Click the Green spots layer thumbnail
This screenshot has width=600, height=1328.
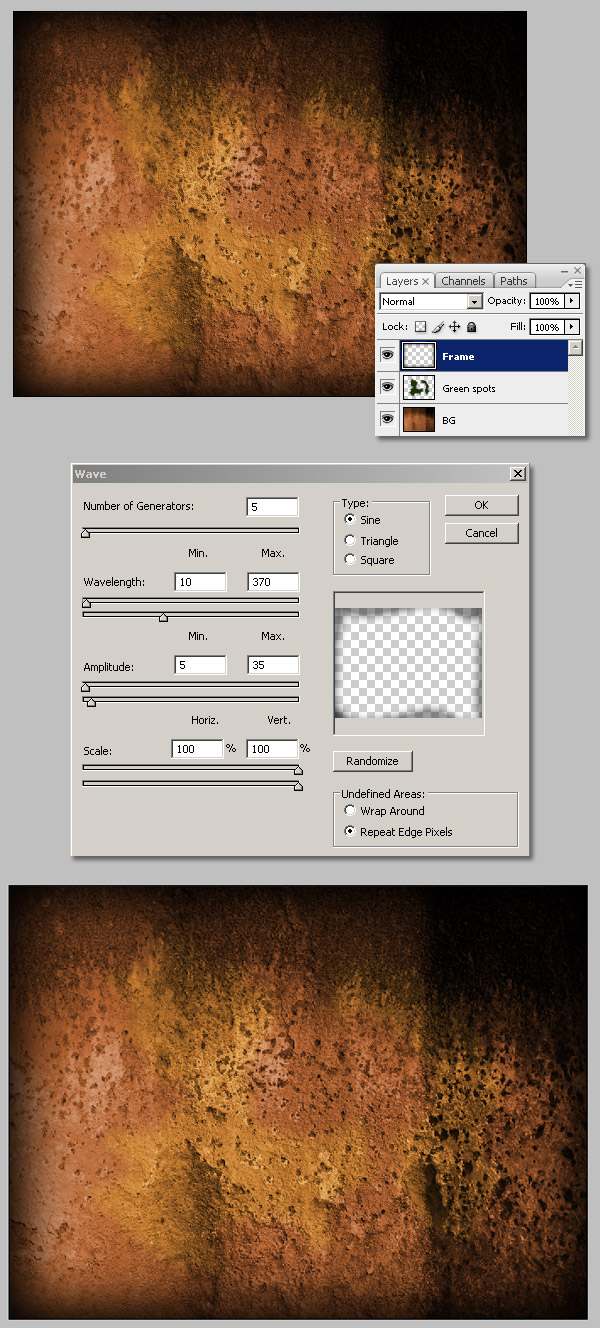pos(419,388)
